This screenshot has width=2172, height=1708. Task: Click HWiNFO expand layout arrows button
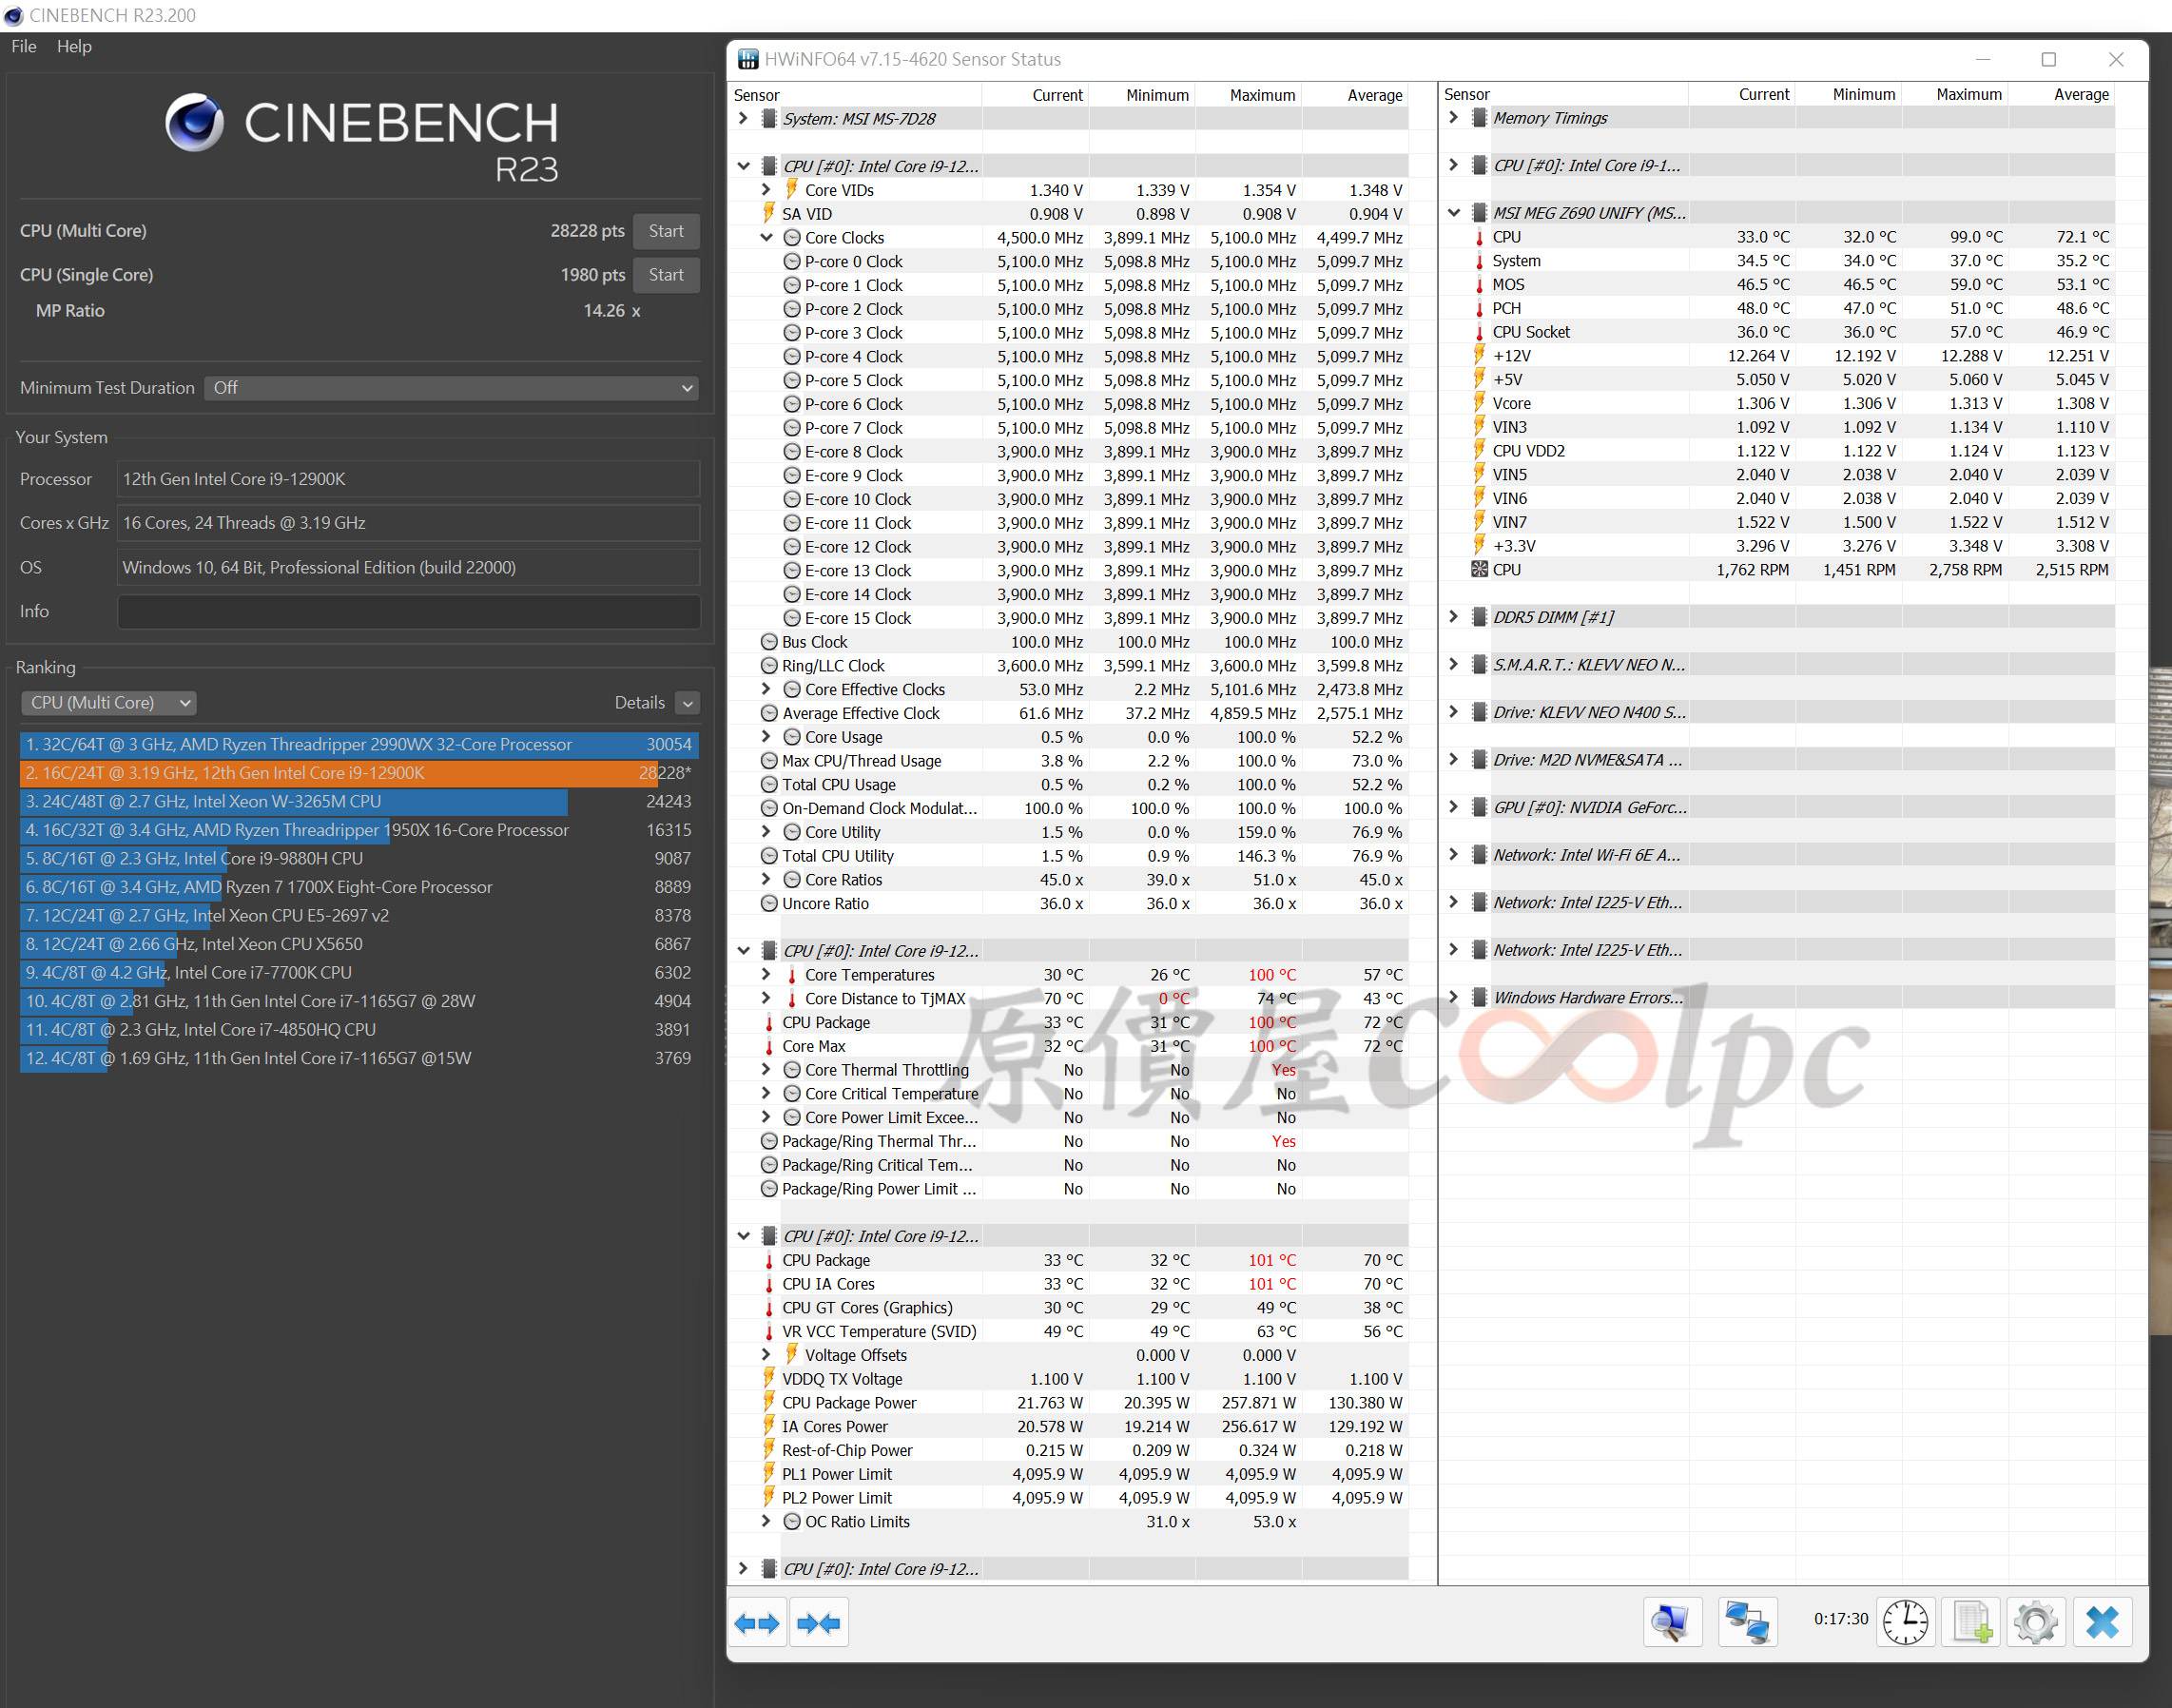(757, 1623)
